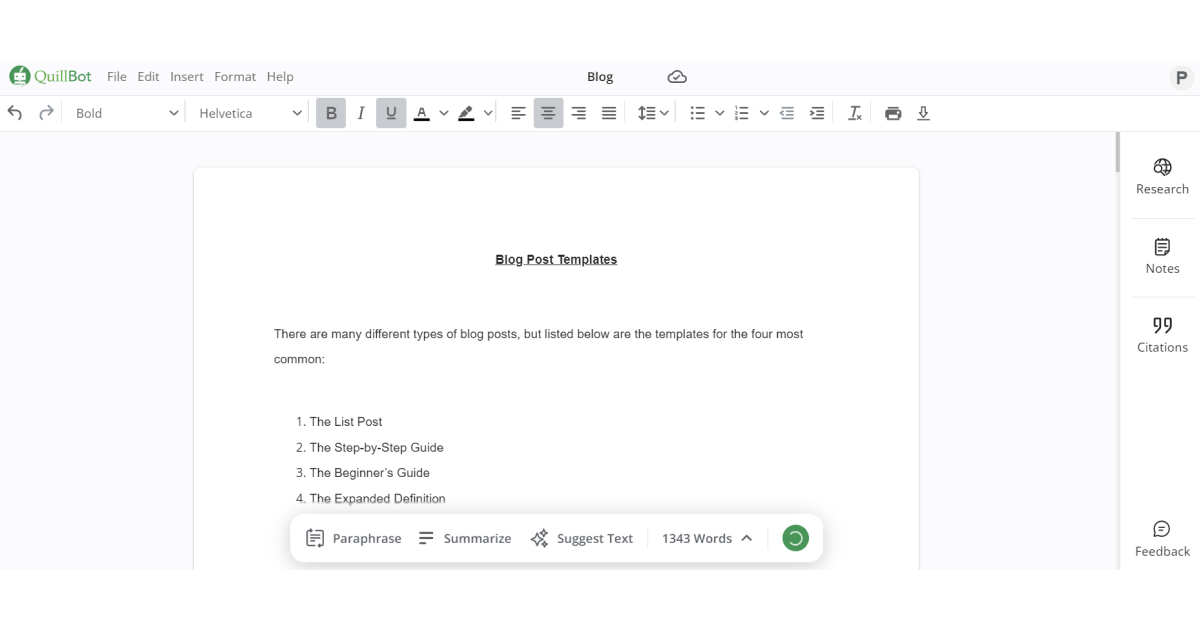Justify the text
The image size is (1200, 630).
(x=608, y=113)
